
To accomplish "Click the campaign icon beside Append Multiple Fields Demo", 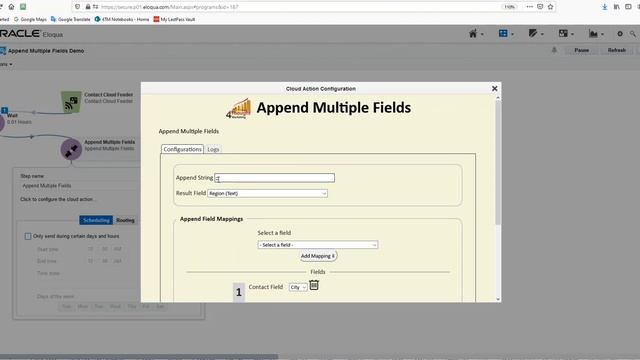I will (2, 51).
